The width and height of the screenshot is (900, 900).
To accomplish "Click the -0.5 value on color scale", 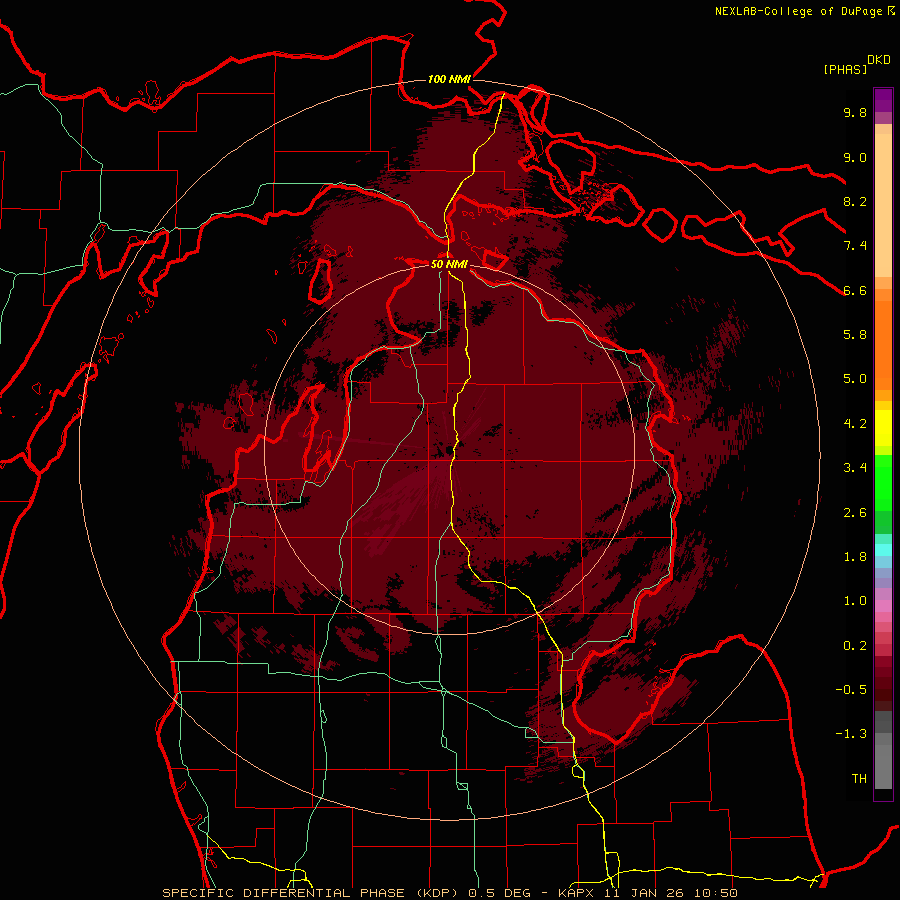I will coord(851,690).
